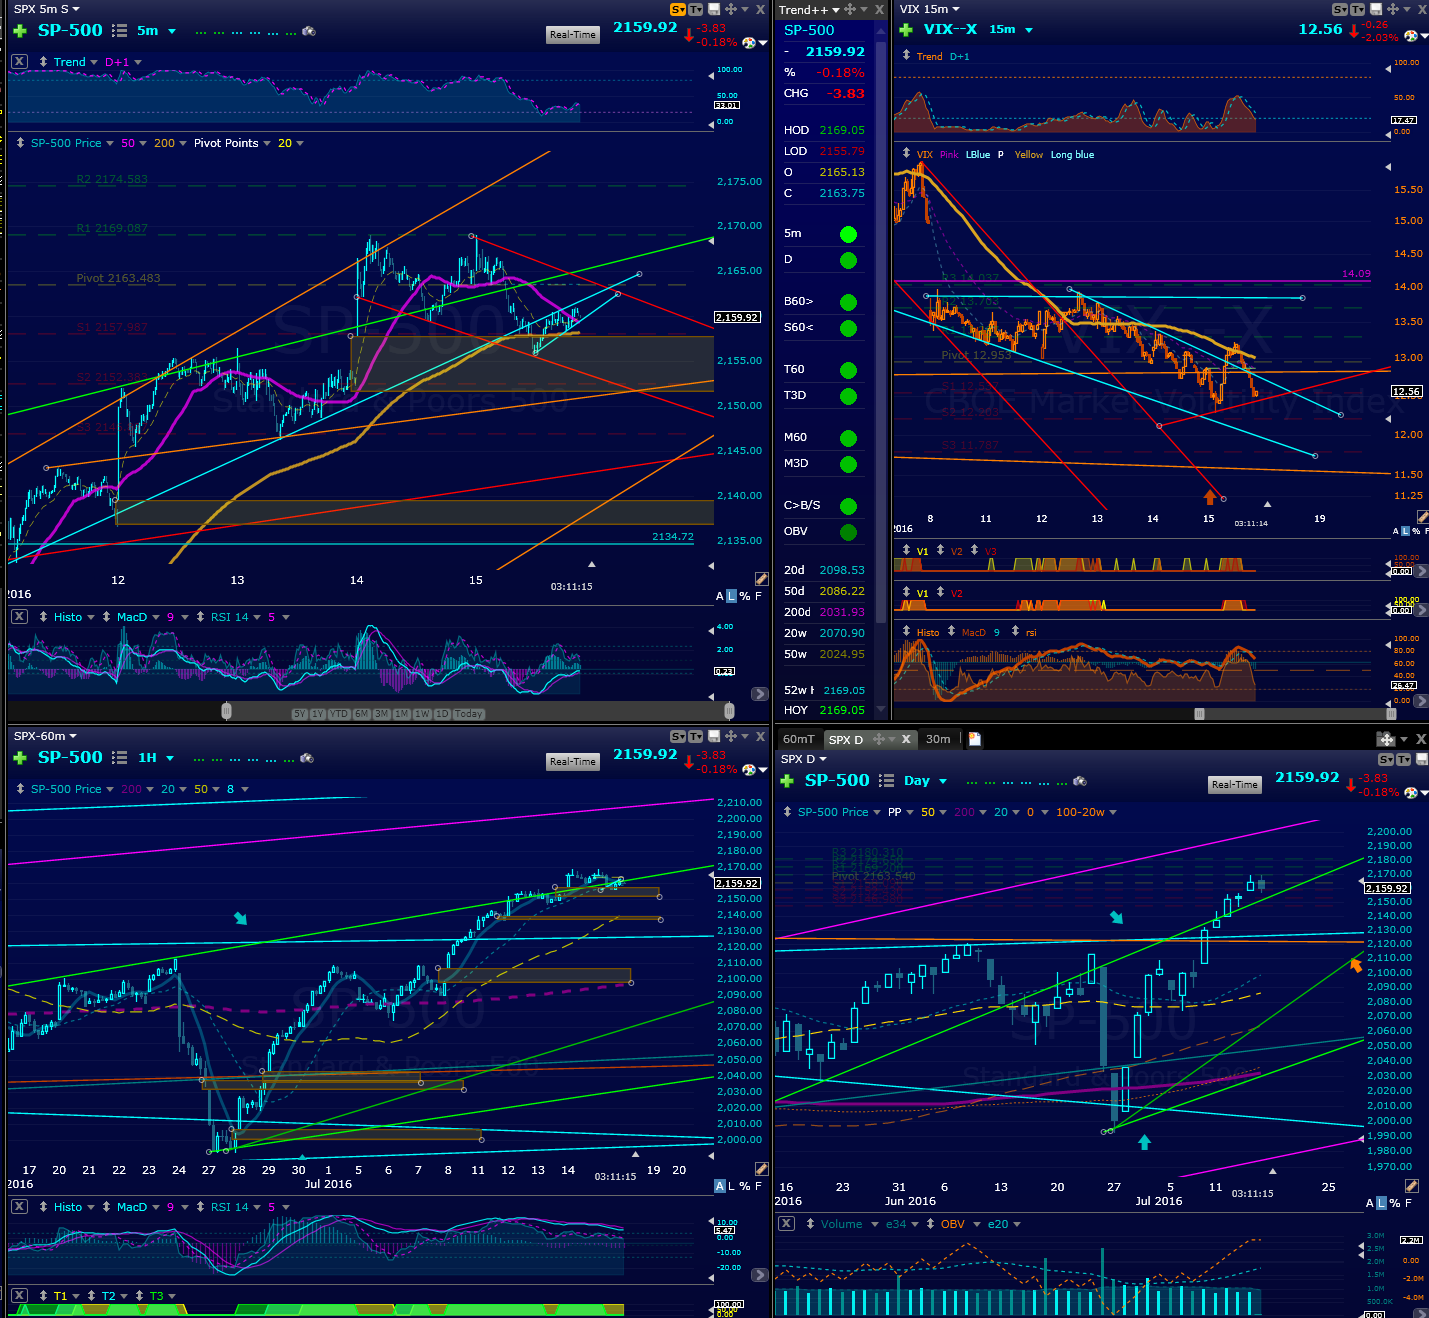Click the move arrows icon in SPX 5m panel header

pos(730,9)
